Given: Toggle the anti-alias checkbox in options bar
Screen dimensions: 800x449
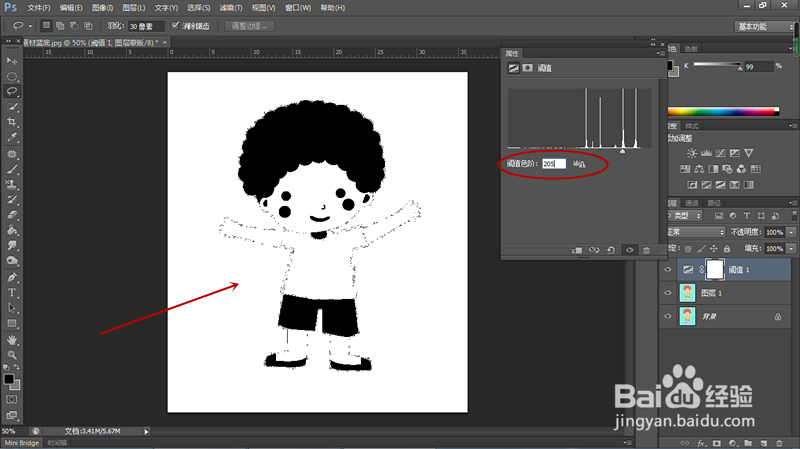Looking at the screenshot, I should (x=175, y=26).
